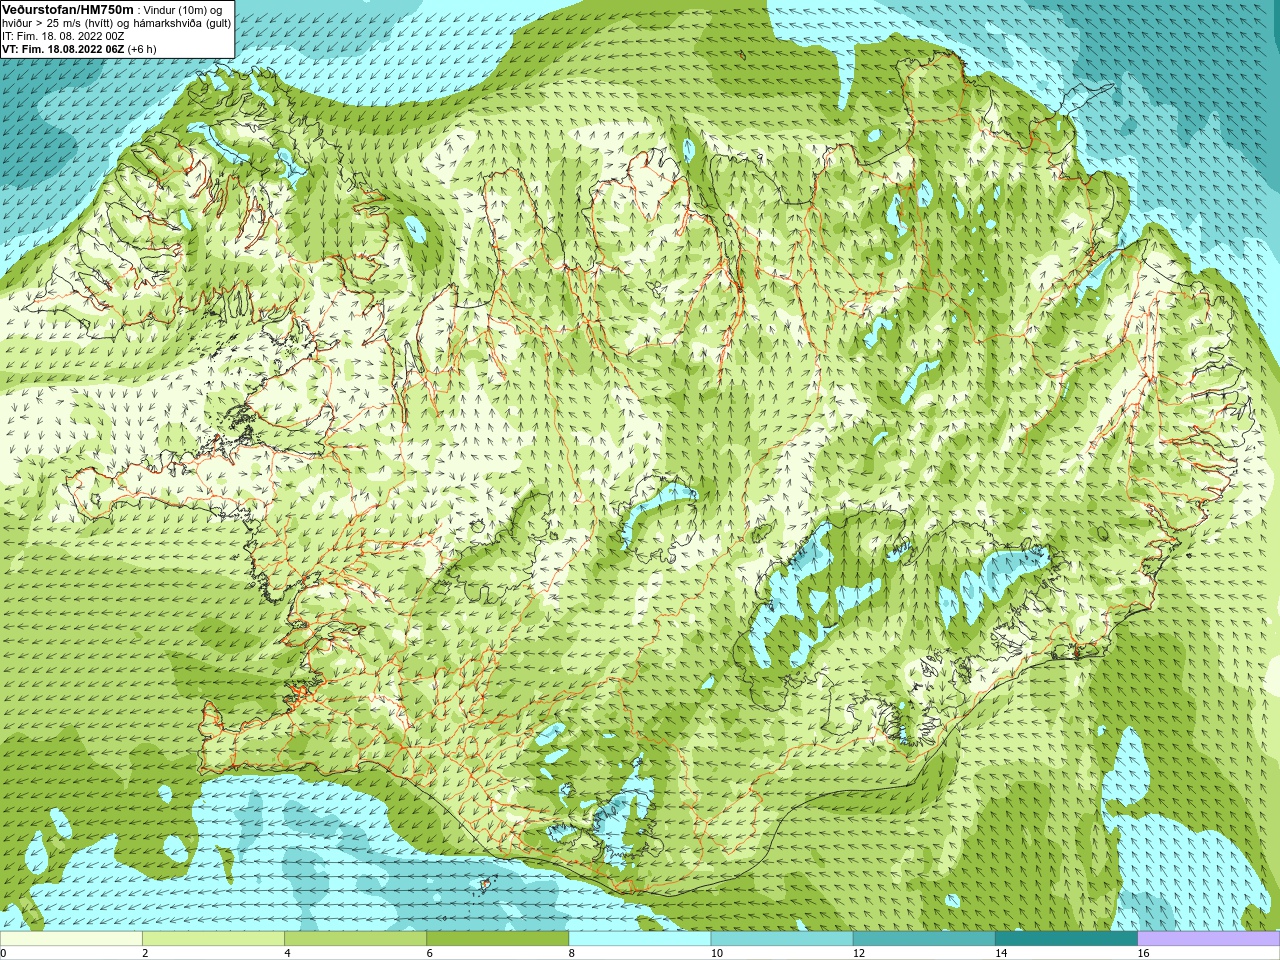Click the 'VT: Fim. 18.08.2022 06Z' valid-time line
Screen dimensions: 1280x960
(x=79, y=48)
